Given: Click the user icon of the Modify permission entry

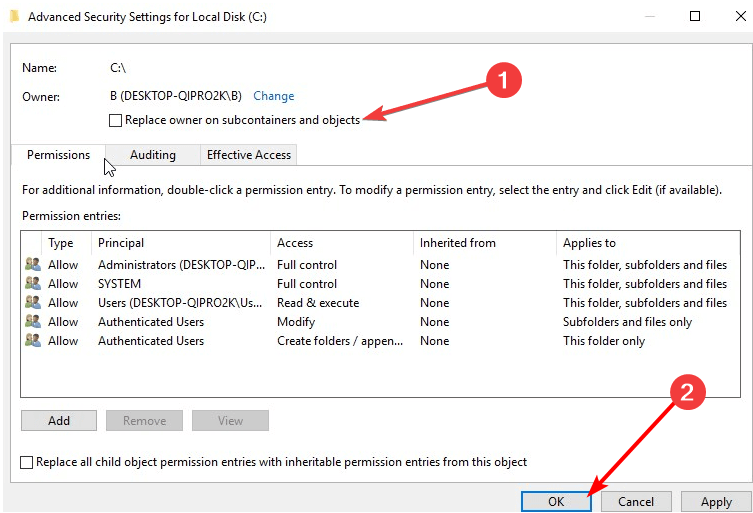Looking at the screenshot, I should (x=33, y=321).
